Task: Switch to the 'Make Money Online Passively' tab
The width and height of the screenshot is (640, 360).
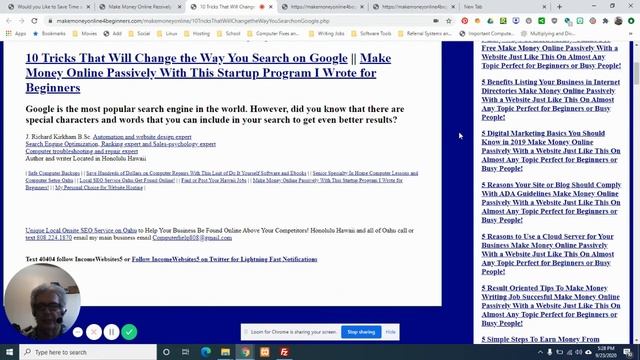Action: 140,7
